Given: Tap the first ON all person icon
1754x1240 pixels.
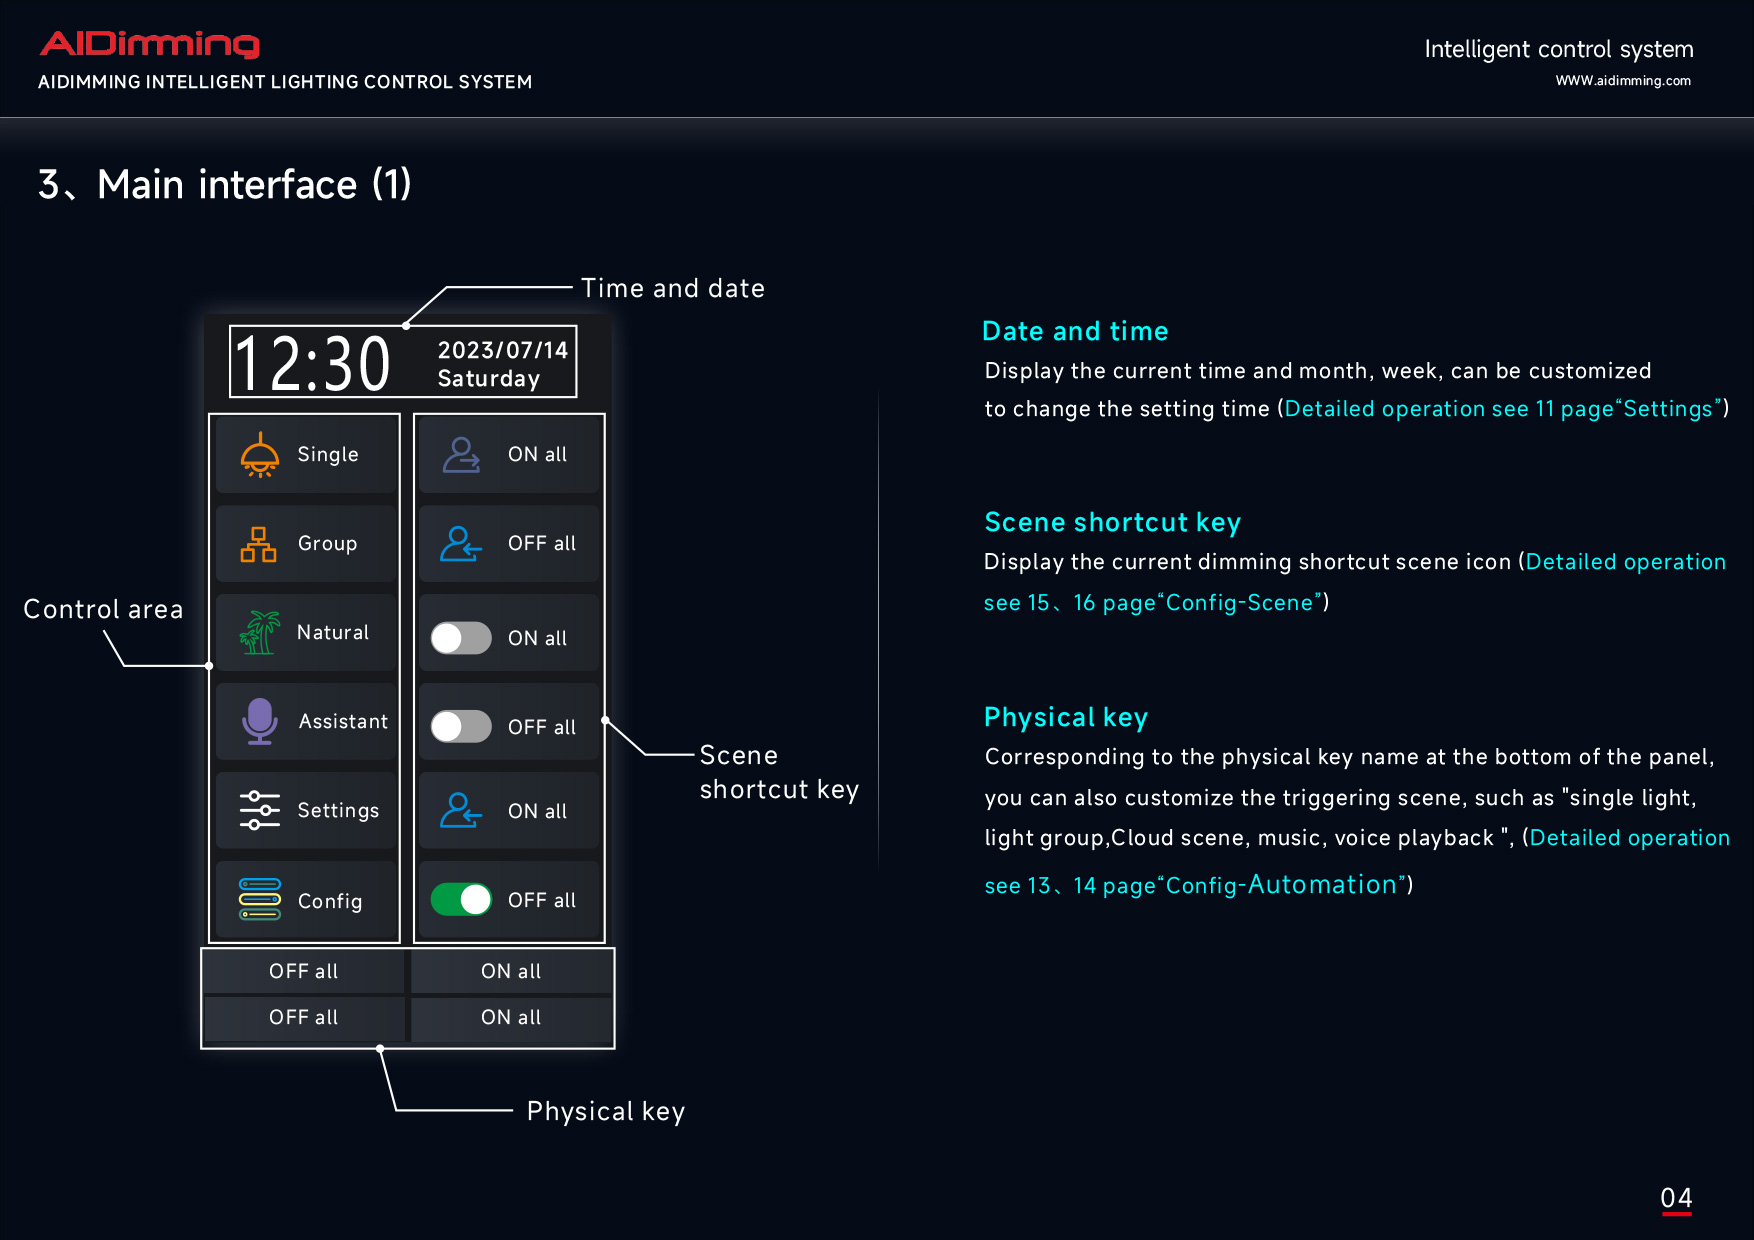Looking at the screenshot, I should (461, 455).
